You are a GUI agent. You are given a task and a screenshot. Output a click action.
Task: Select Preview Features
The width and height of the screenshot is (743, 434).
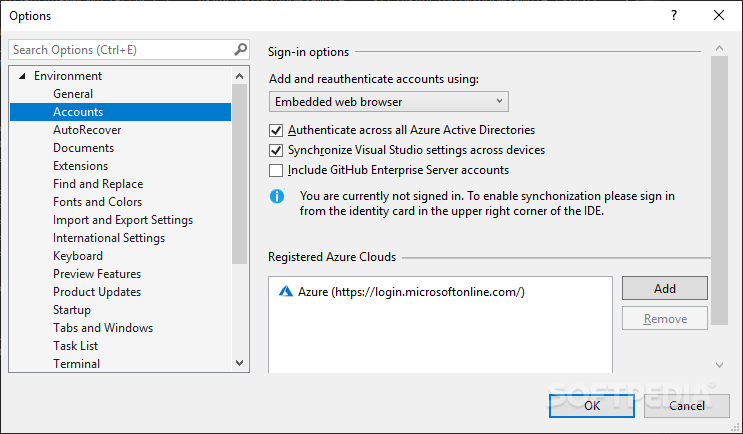pos(97,274)
